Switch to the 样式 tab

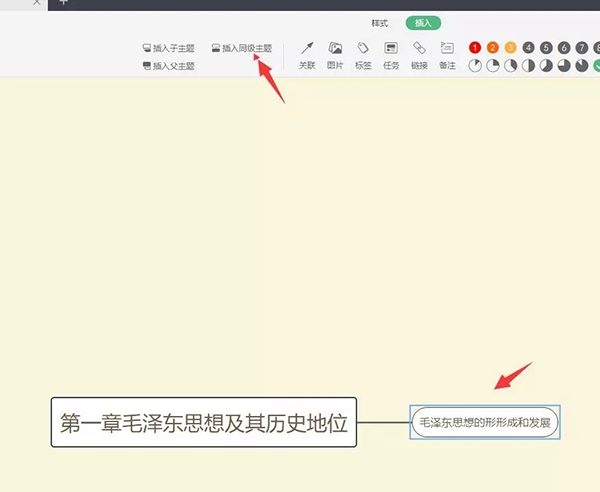tap(379, 23)
